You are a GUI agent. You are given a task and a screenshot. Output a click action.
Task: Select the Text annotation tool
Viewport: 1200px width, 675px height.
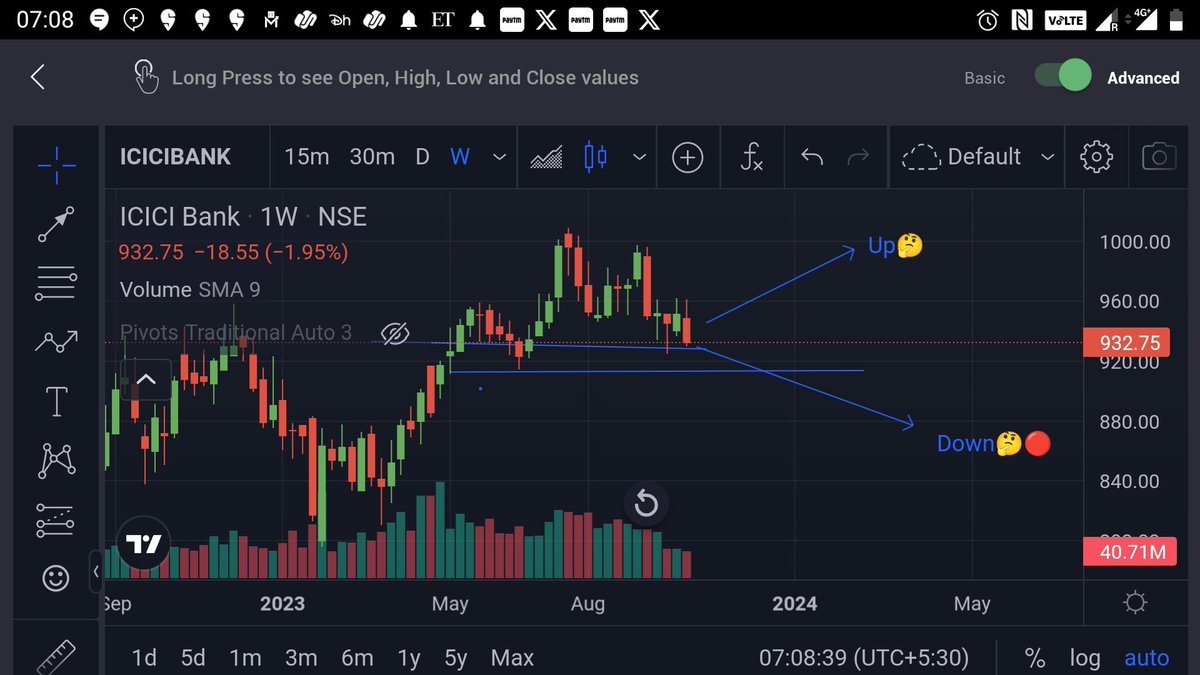tap(56, 402)
